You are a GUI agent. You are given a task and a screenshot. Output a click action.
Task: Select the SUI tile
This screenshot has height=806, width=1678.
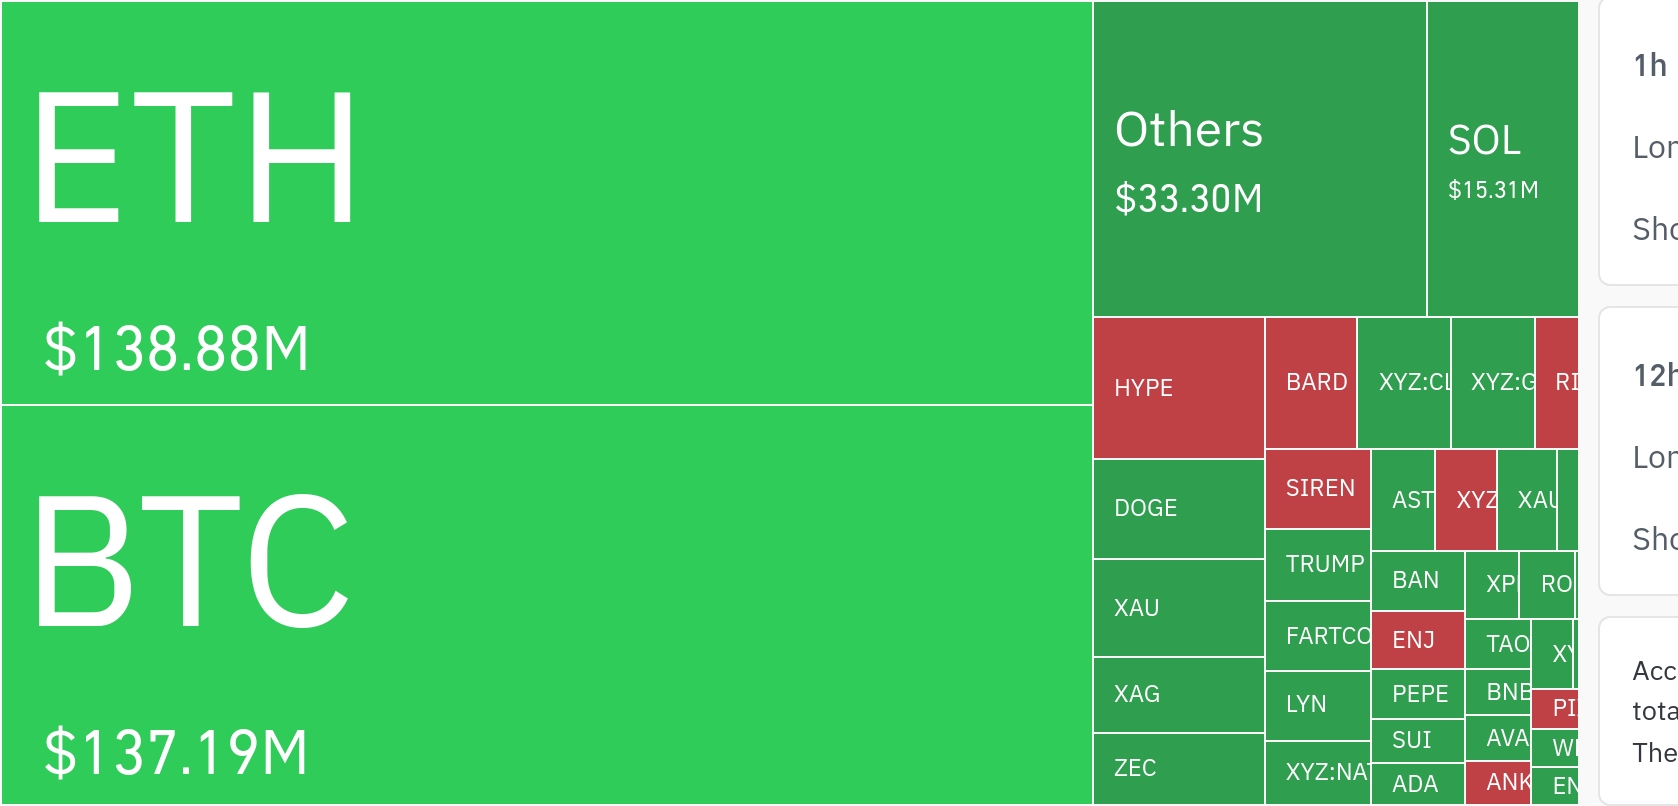tap(1417, 740)
